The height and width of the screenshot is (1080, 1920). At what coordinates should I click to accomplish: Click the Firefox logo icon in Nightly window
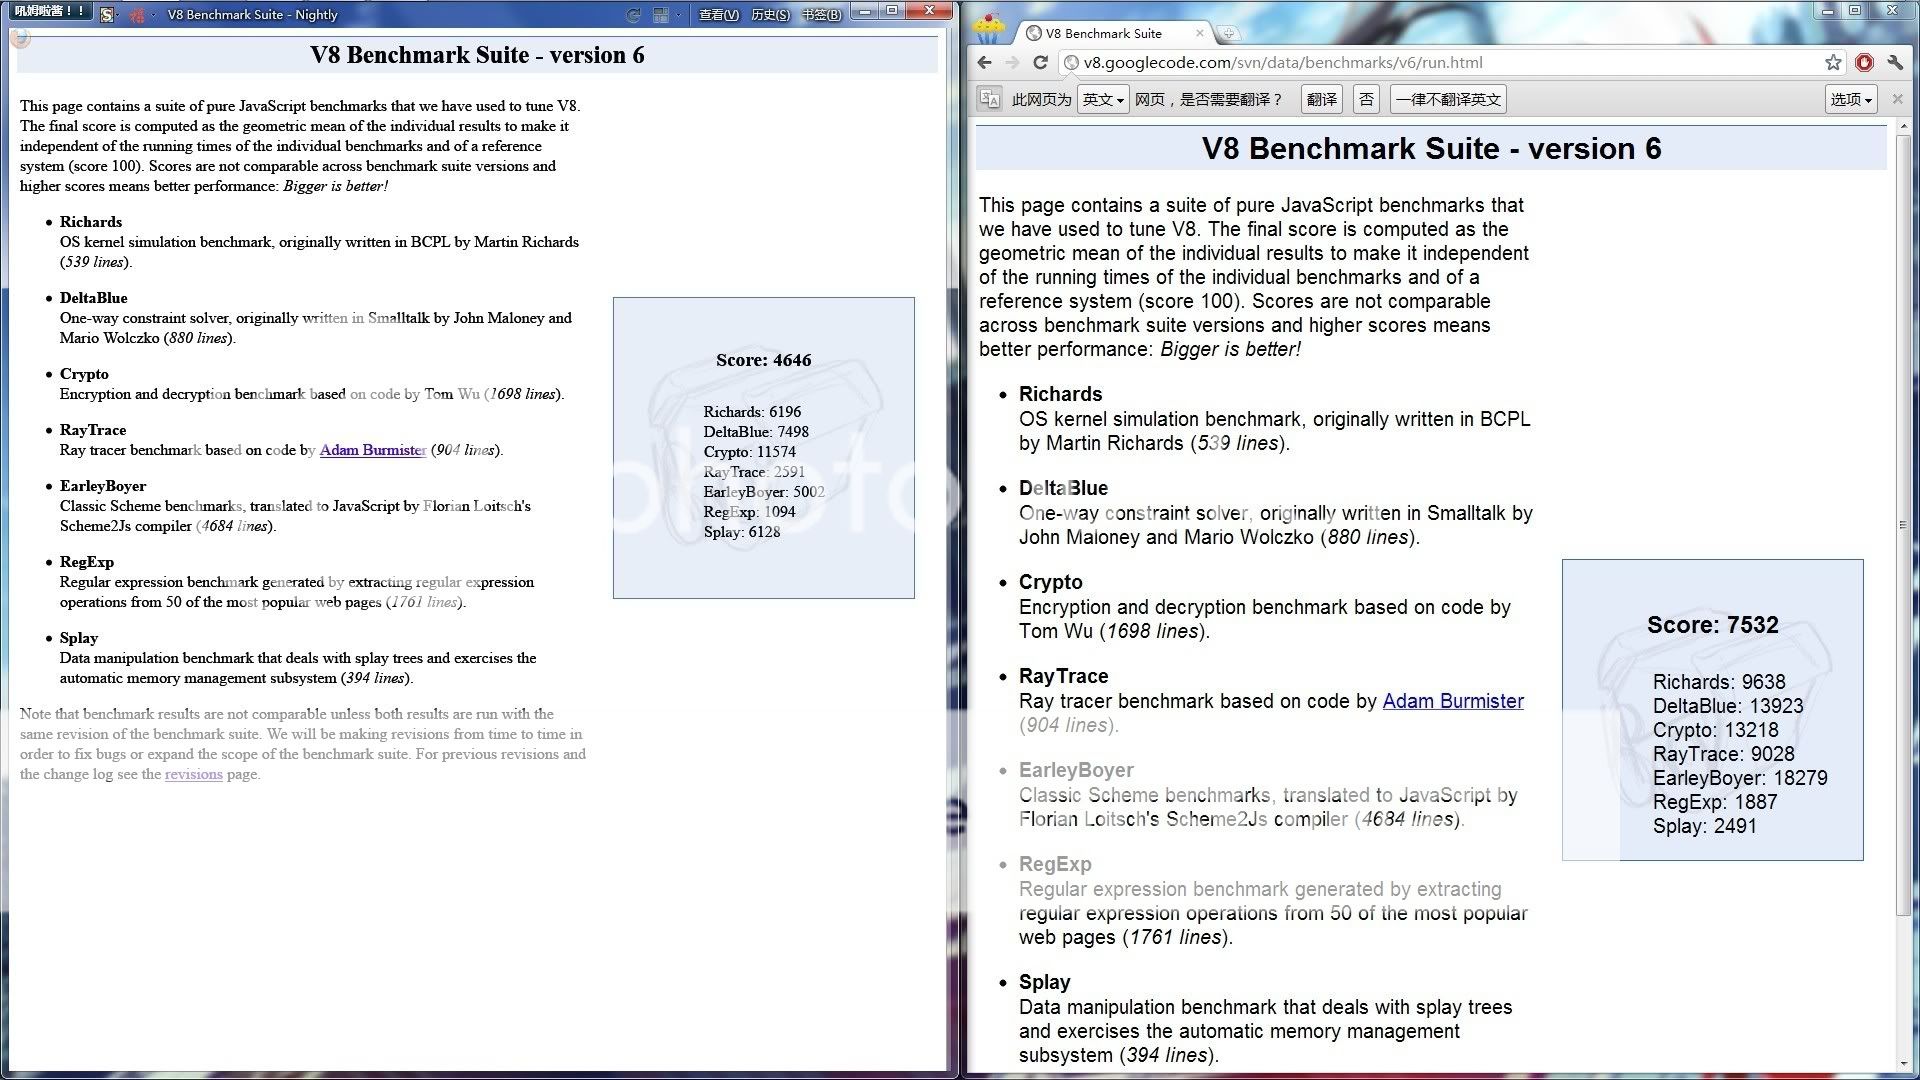(20, 38)
